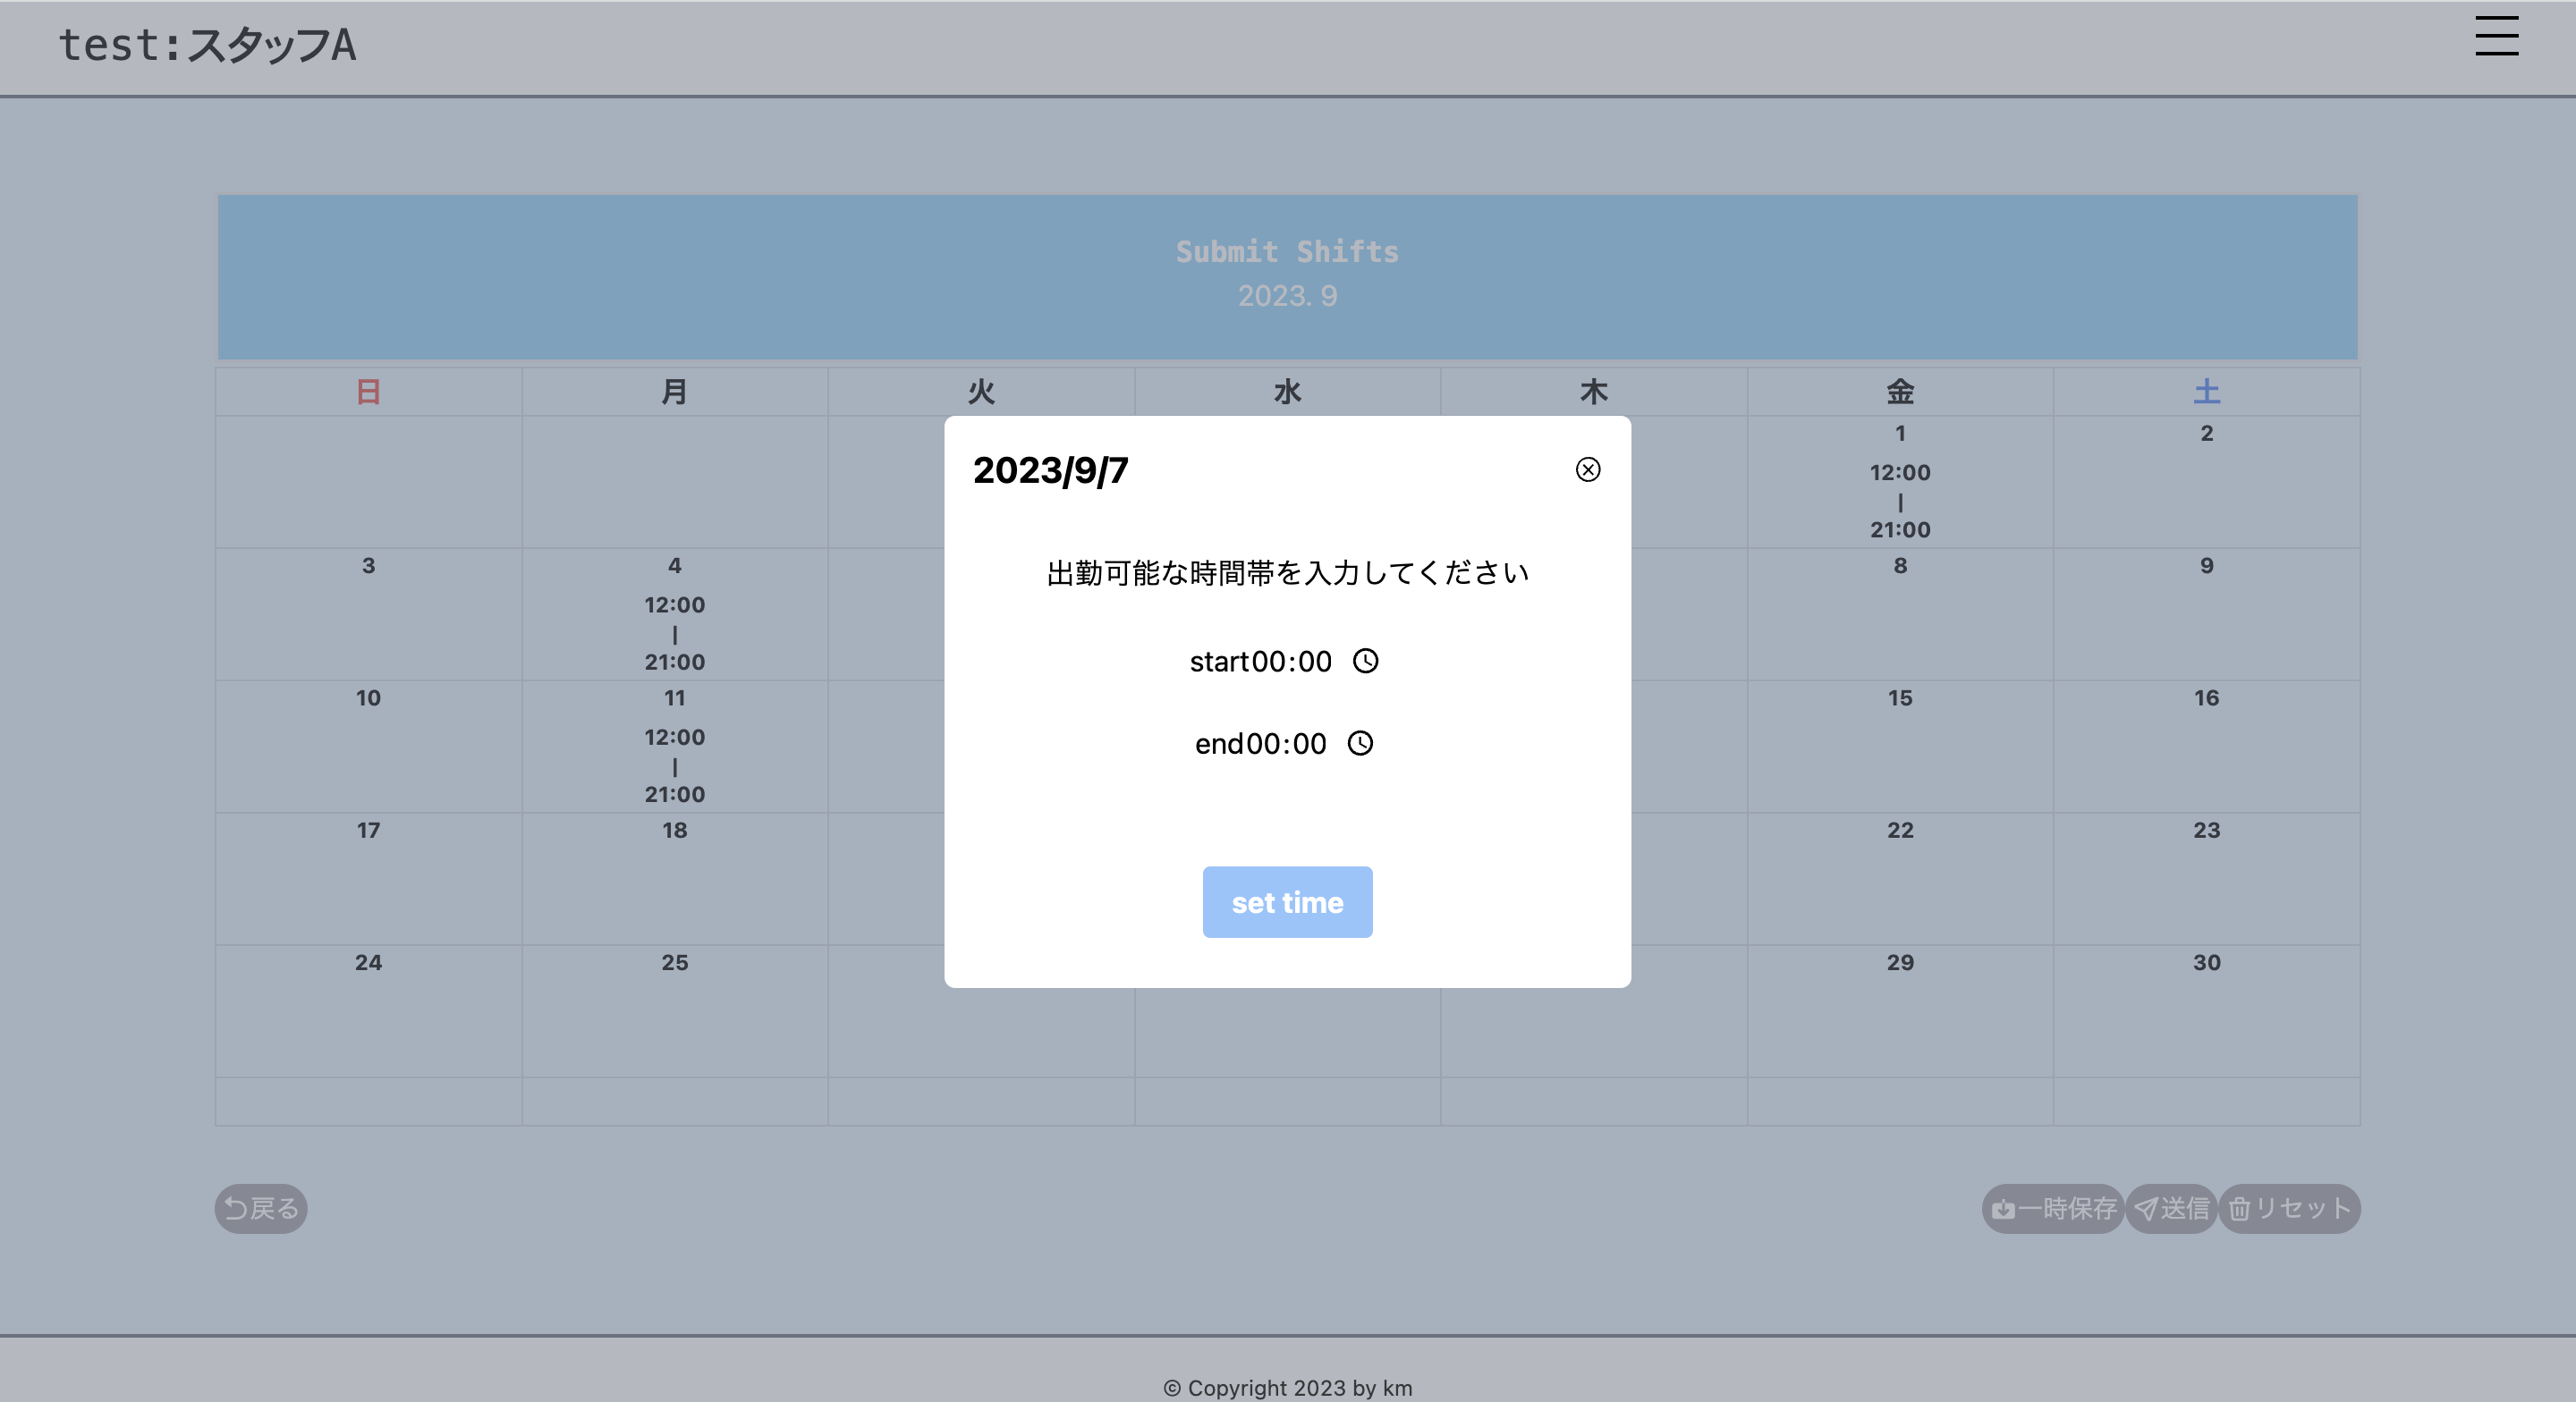Viewport: 2576px width, 1402px height.
Task: Select September 8 on the calendar
Action: tap(1898, 614)
